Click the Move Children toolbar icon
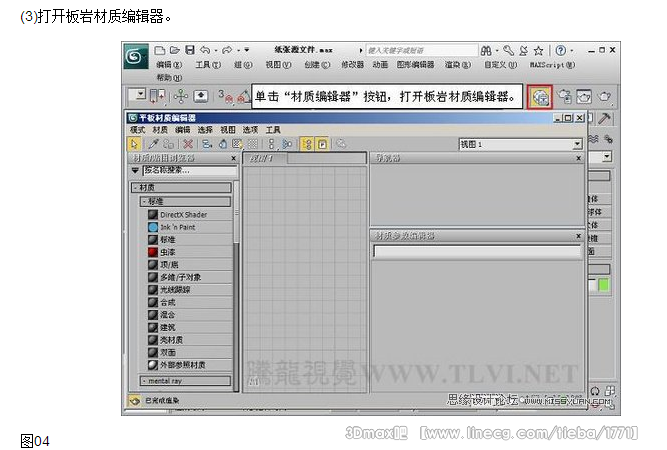 (x=207, y=144)
